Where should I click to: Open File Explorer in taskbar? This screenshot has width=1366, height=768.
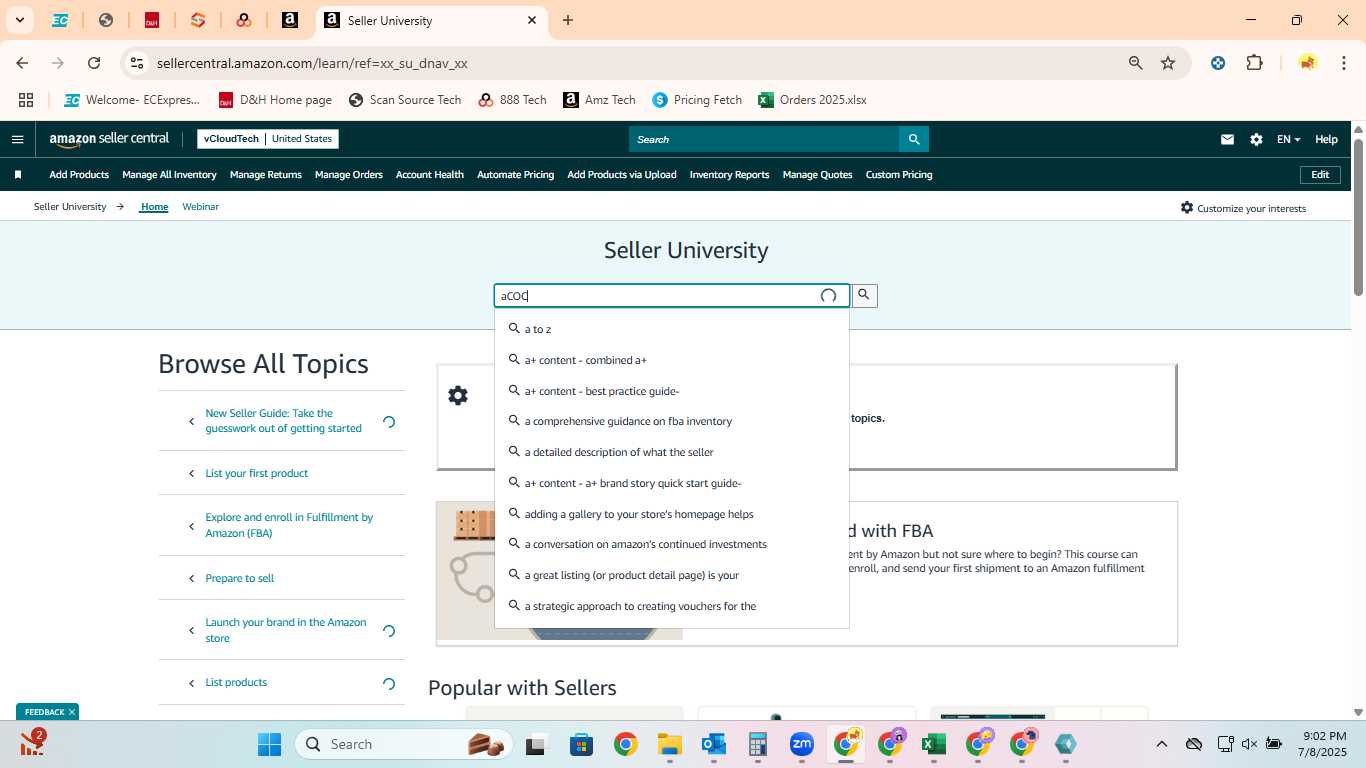670,744
